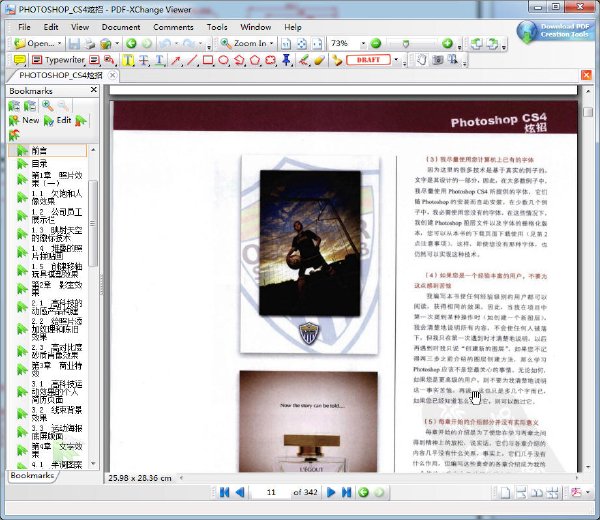Select the Pencil drawing tool
The width and height of the screenshot is (600, 520).
click(303, 60)
